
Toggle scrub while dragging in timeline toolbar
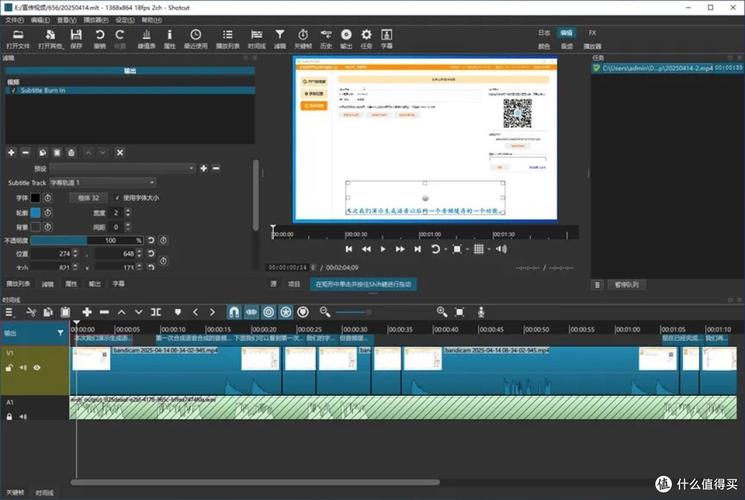251,312
